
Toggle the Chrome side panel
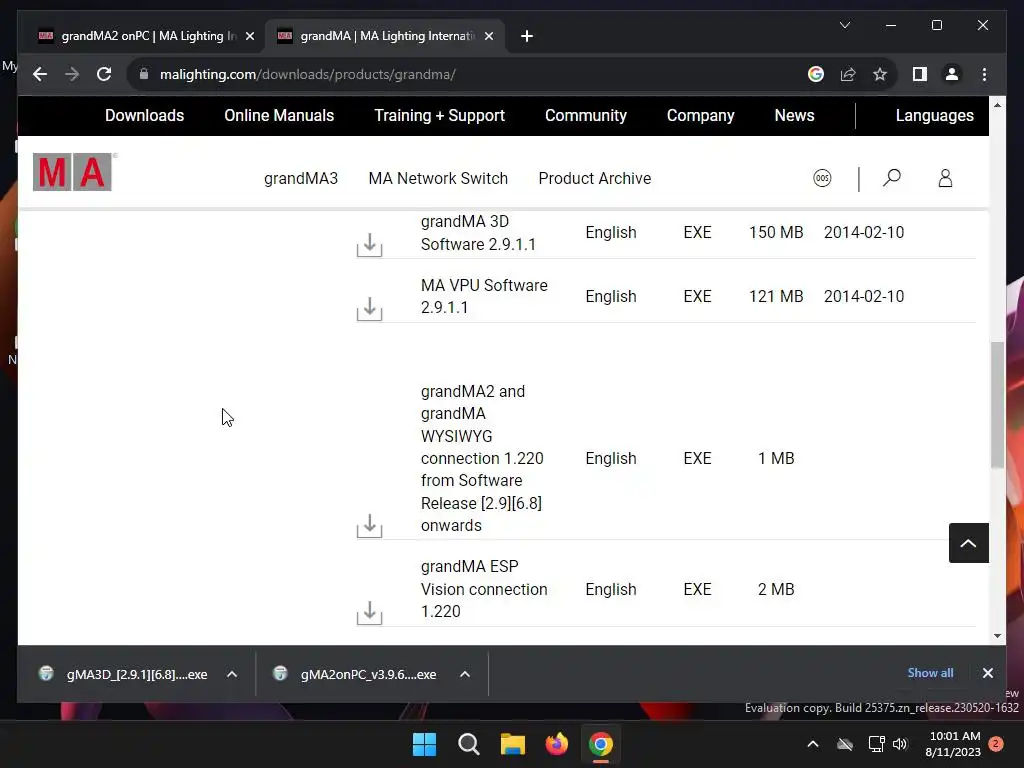point(920,74)
